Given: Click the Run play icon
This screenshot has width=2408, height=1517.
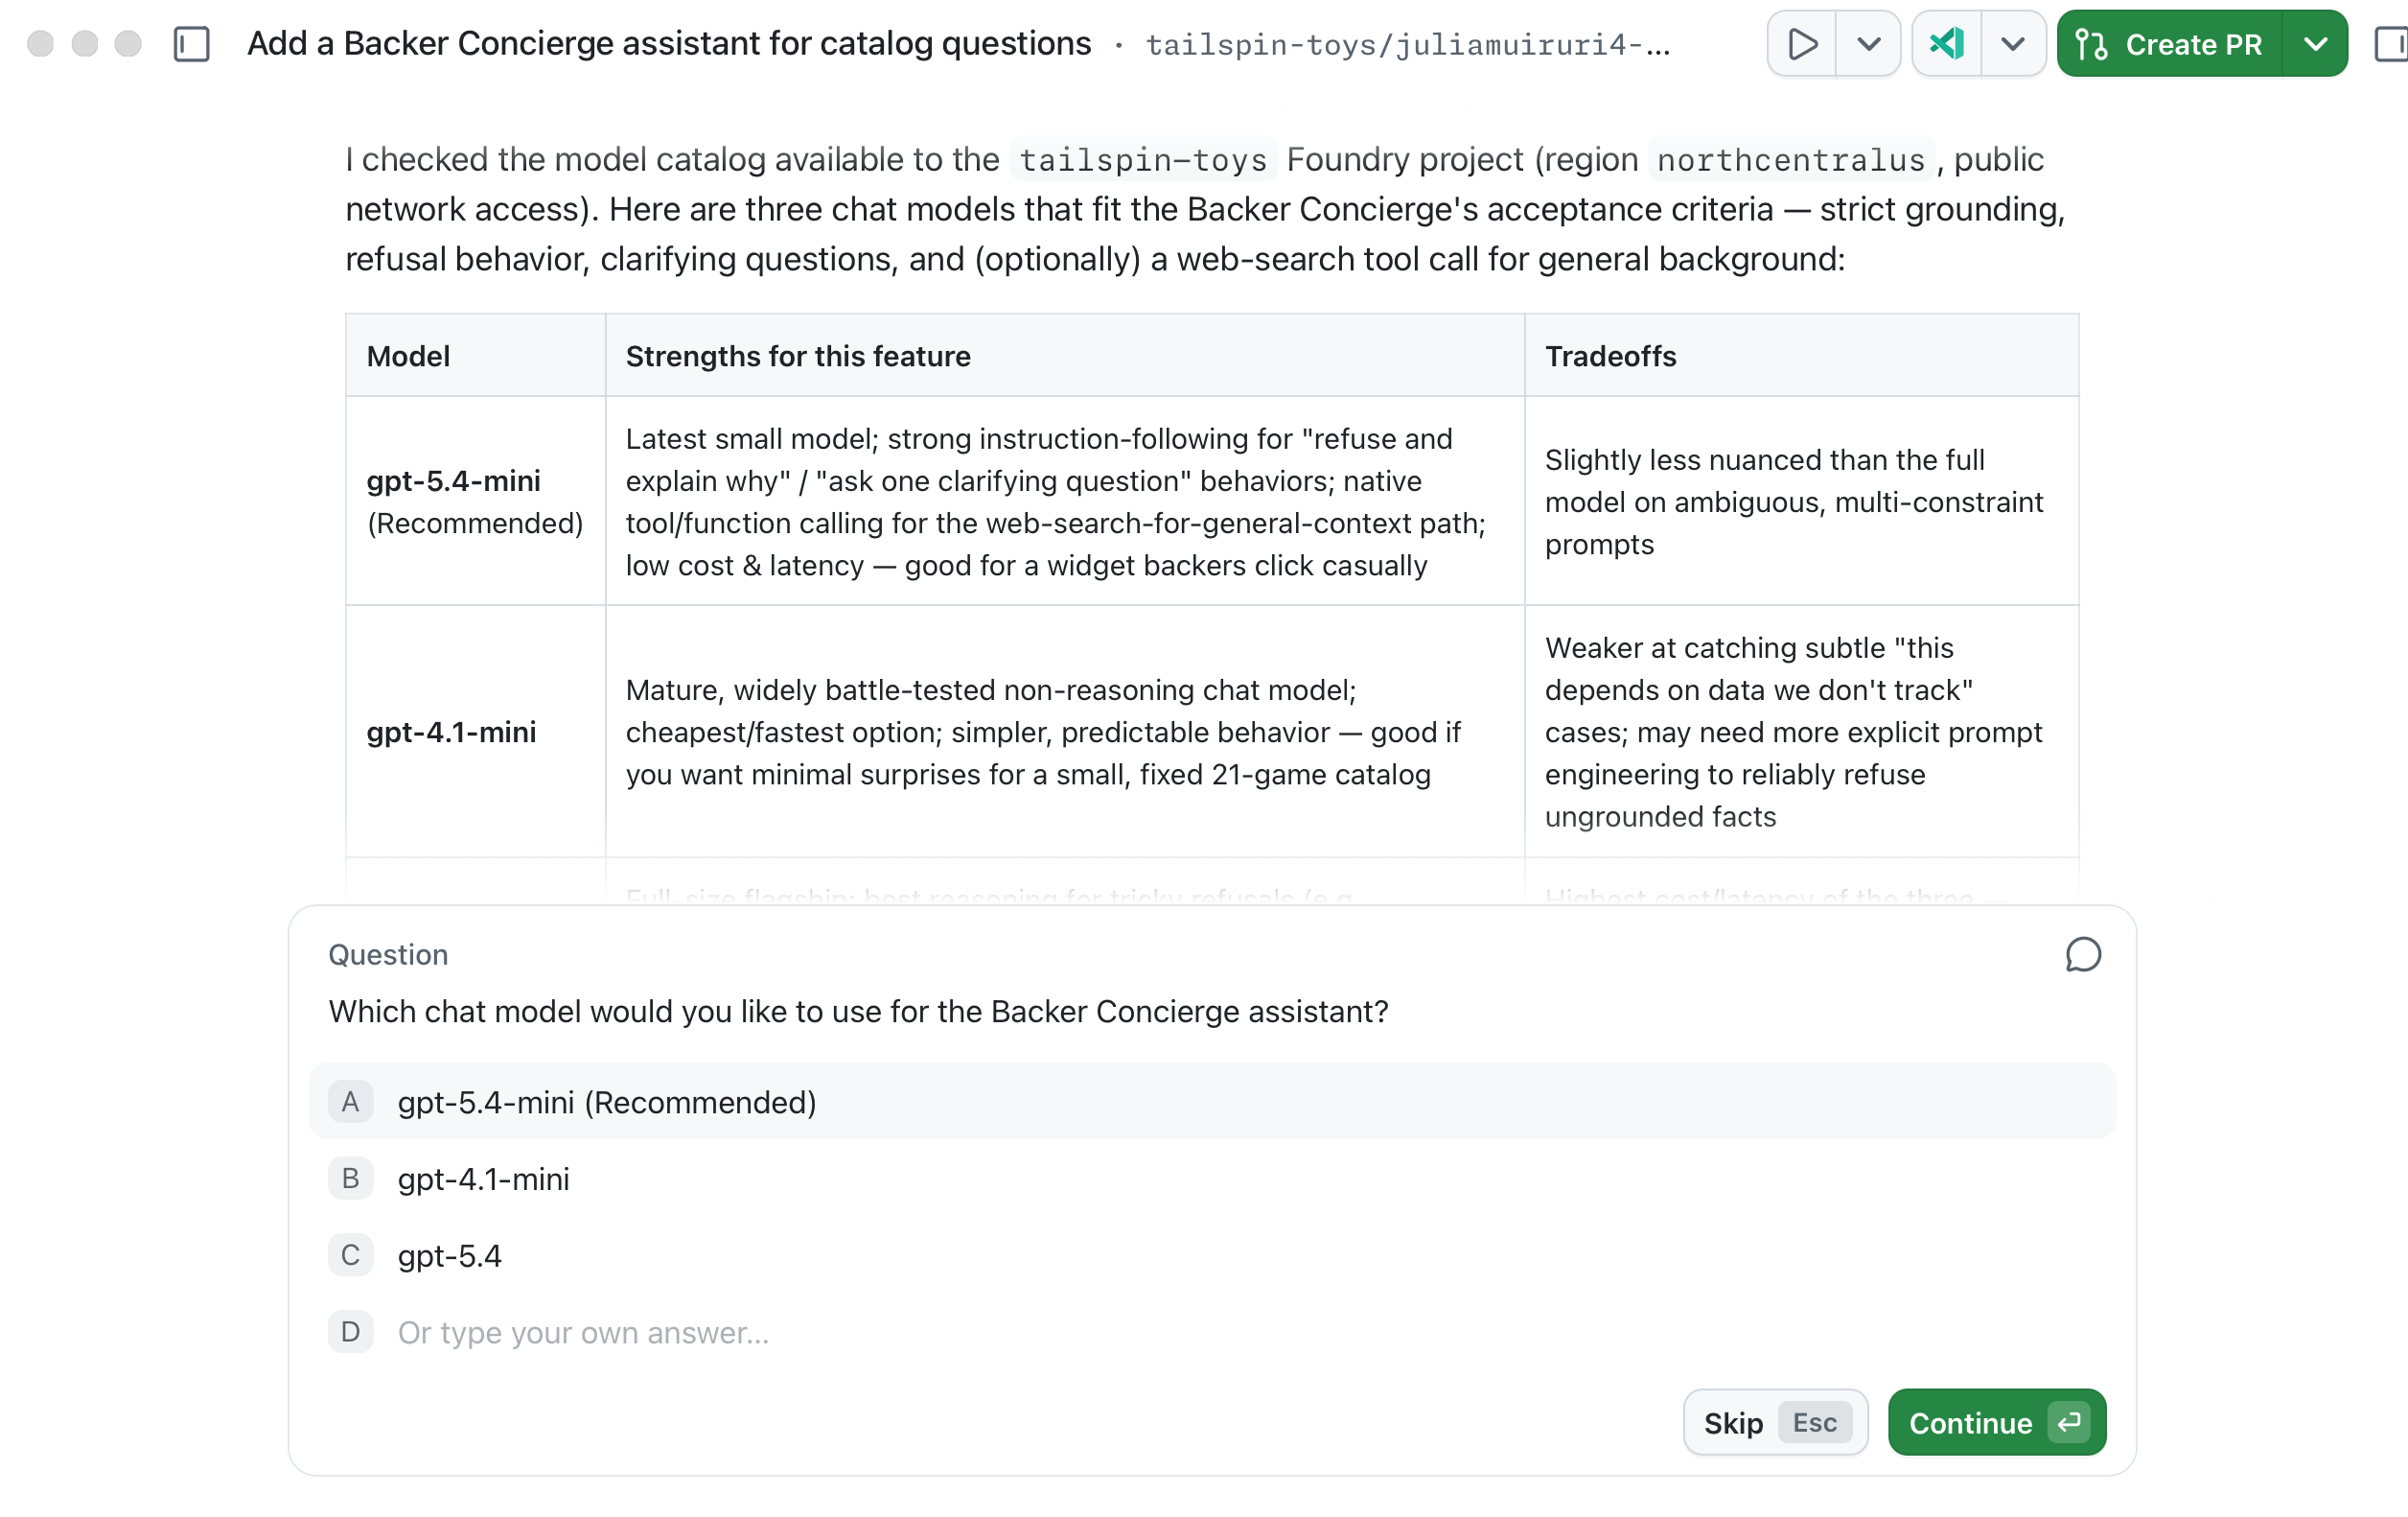Looking at the screenshot, I should click(1802, 44).
